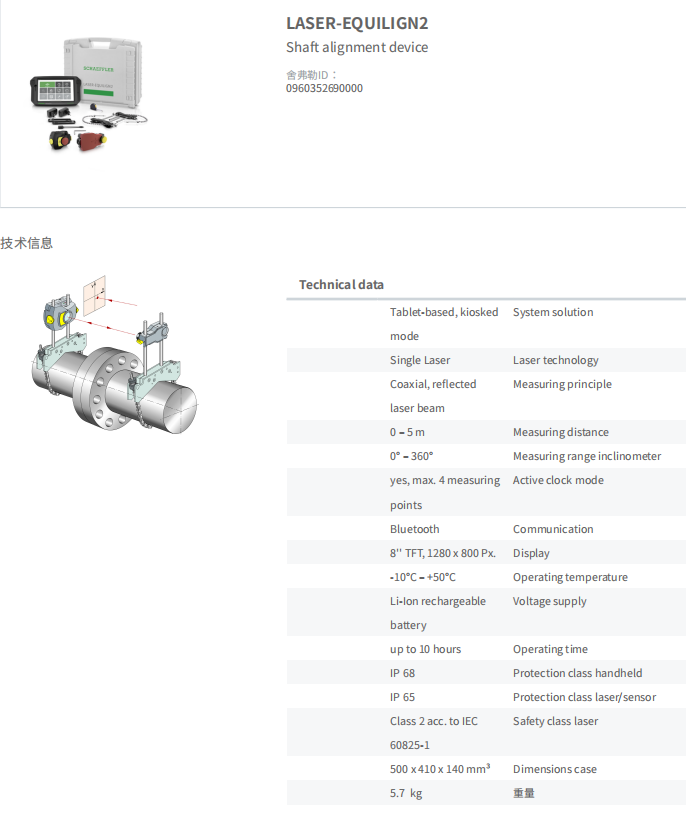
Task: Click the 'Laser technology' label
Action: [x=556, y=360]
